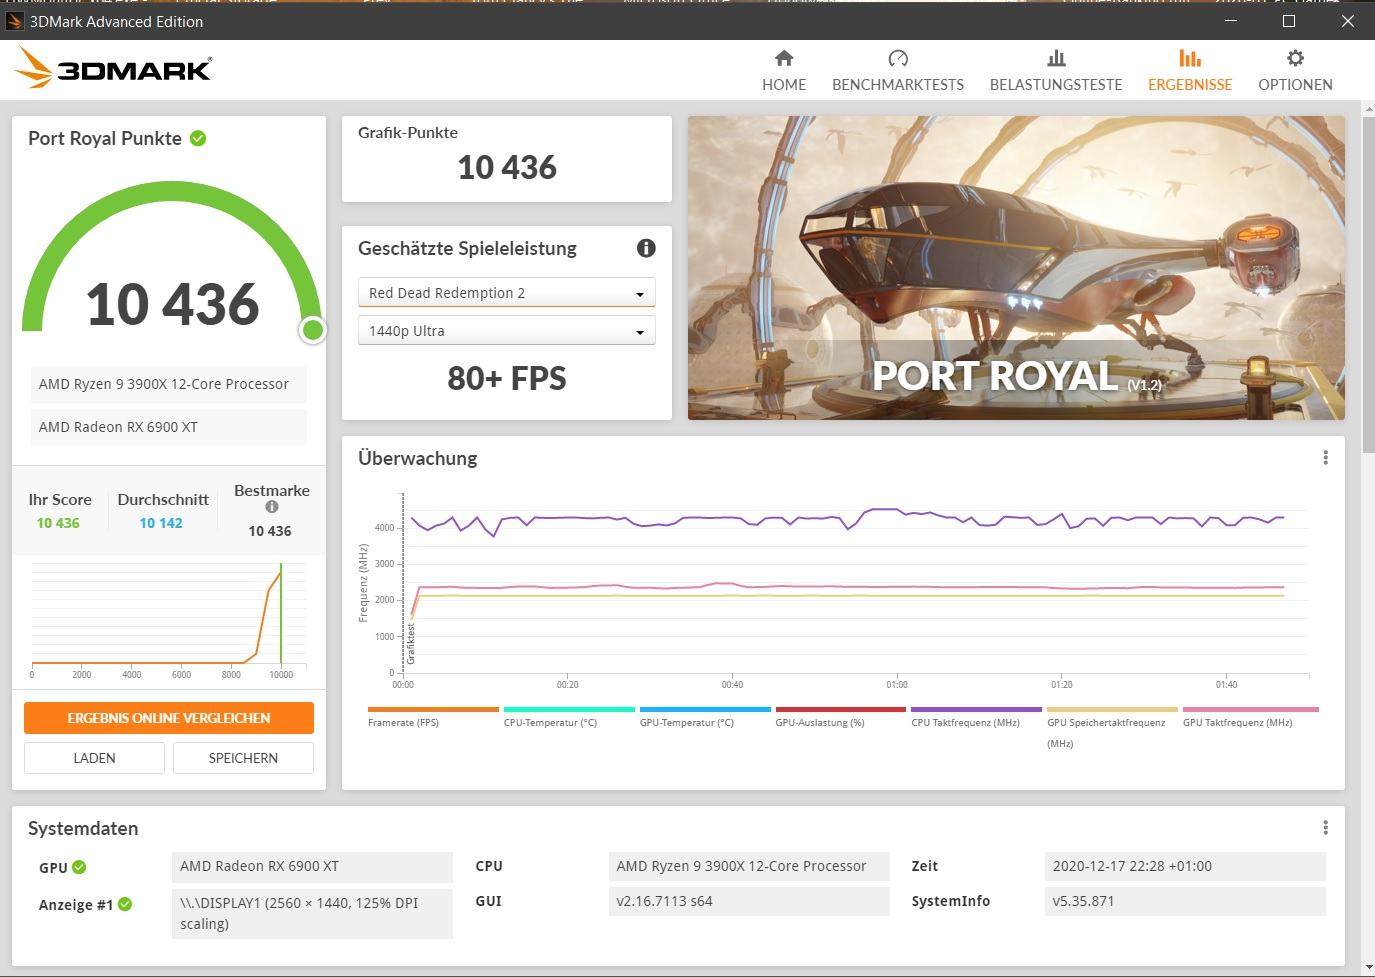Click the score distribution chart
Viewport: 1375px width, 977px height.
[169, 620]
